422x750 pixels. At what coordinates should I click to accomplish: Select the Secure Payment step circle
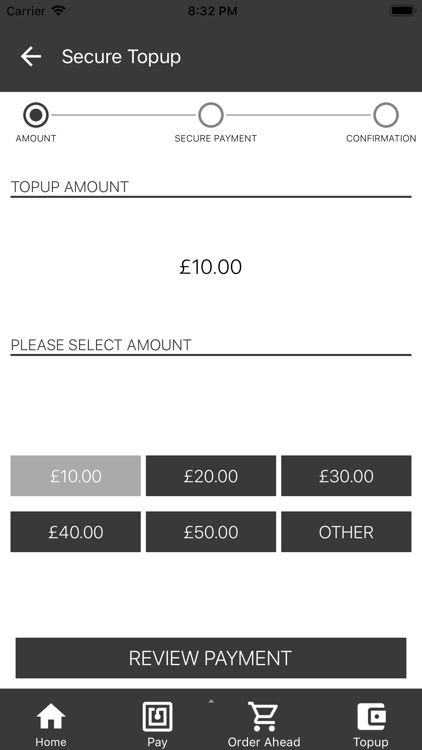(x=211, y=115)
